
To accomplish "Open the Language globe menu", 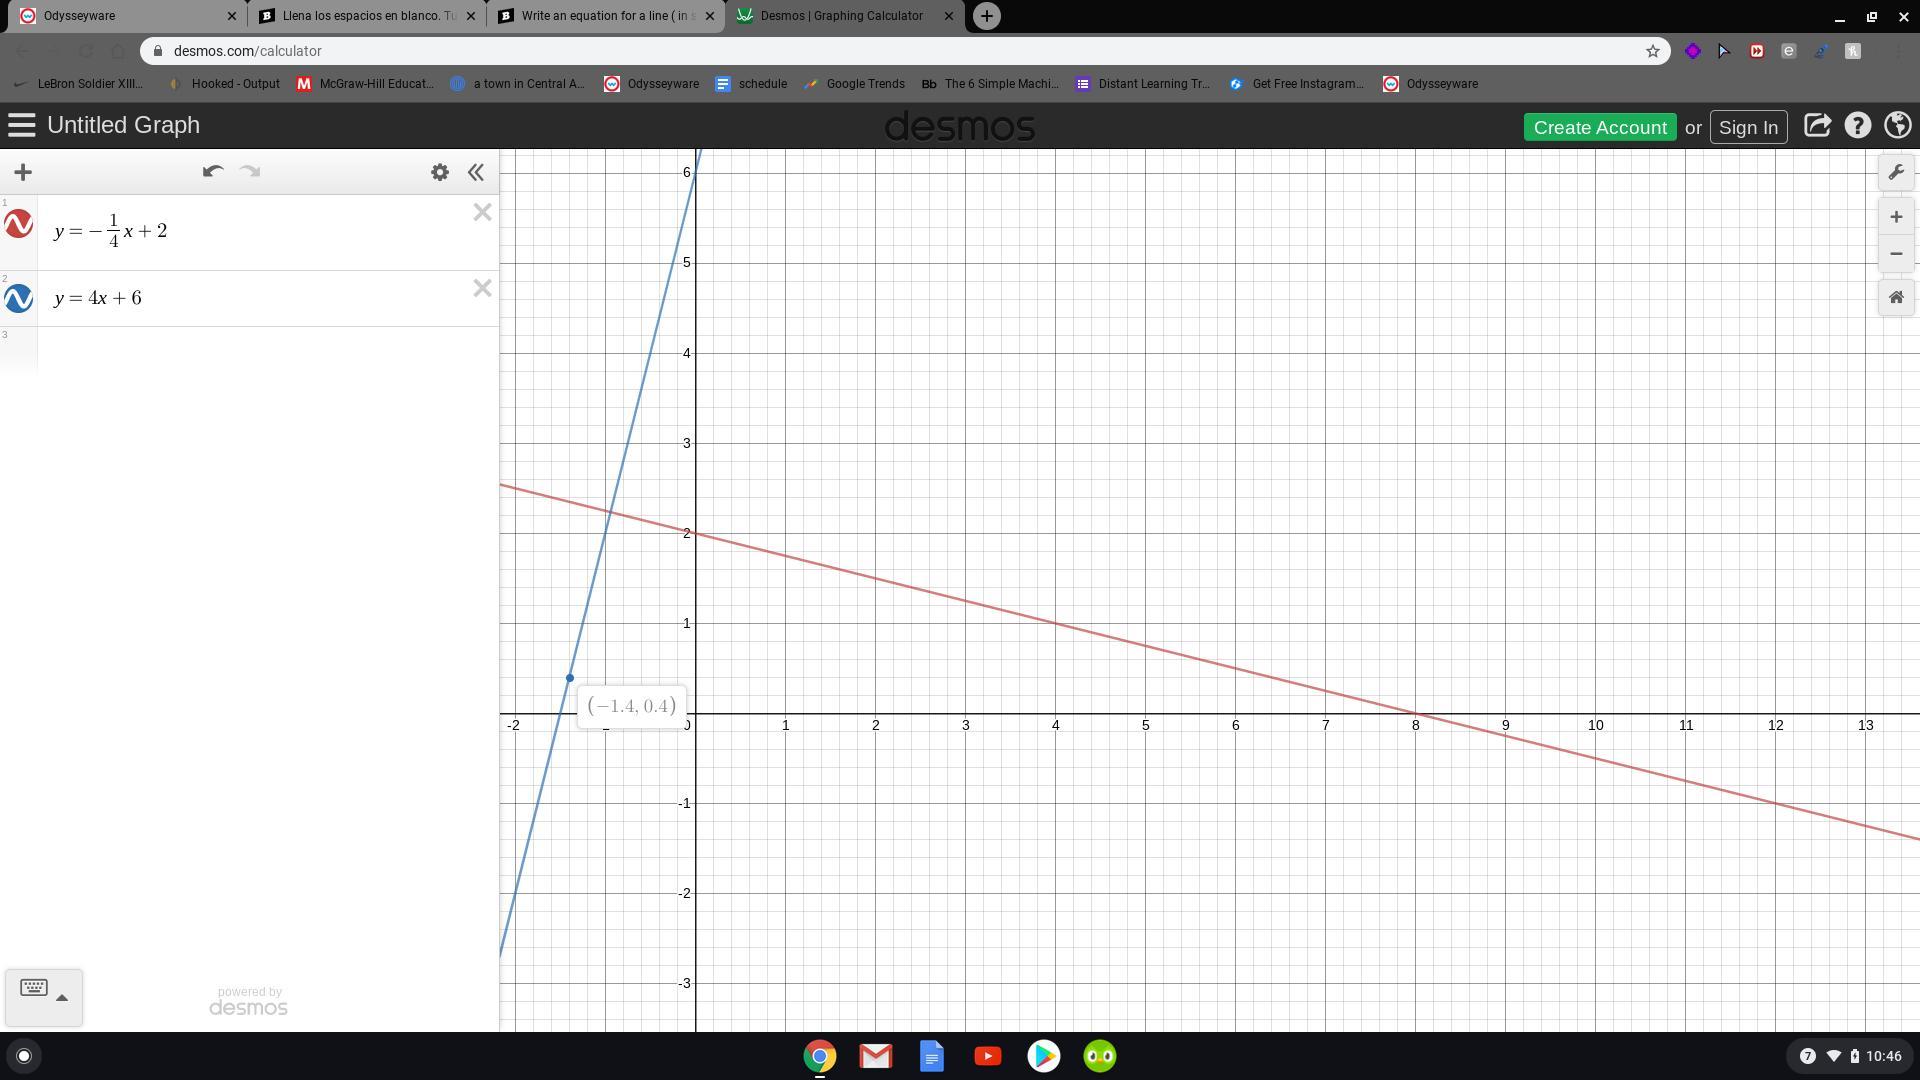I will point(1897,126).
